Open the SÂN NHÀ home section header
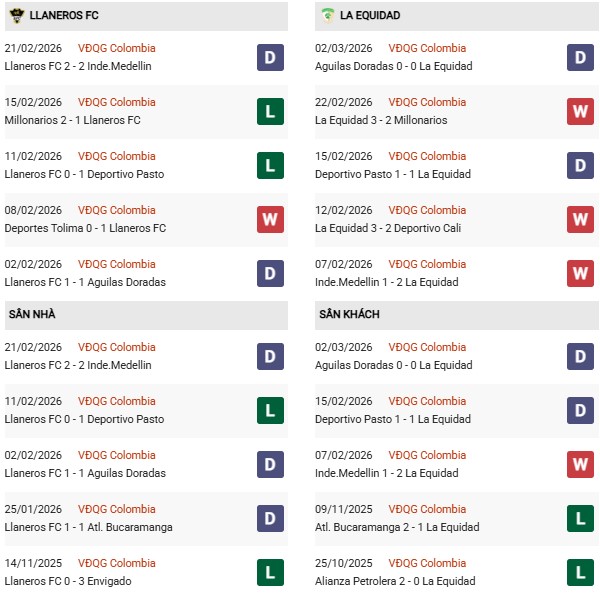The width and height of the screenshot is (600, 594). 33,314
